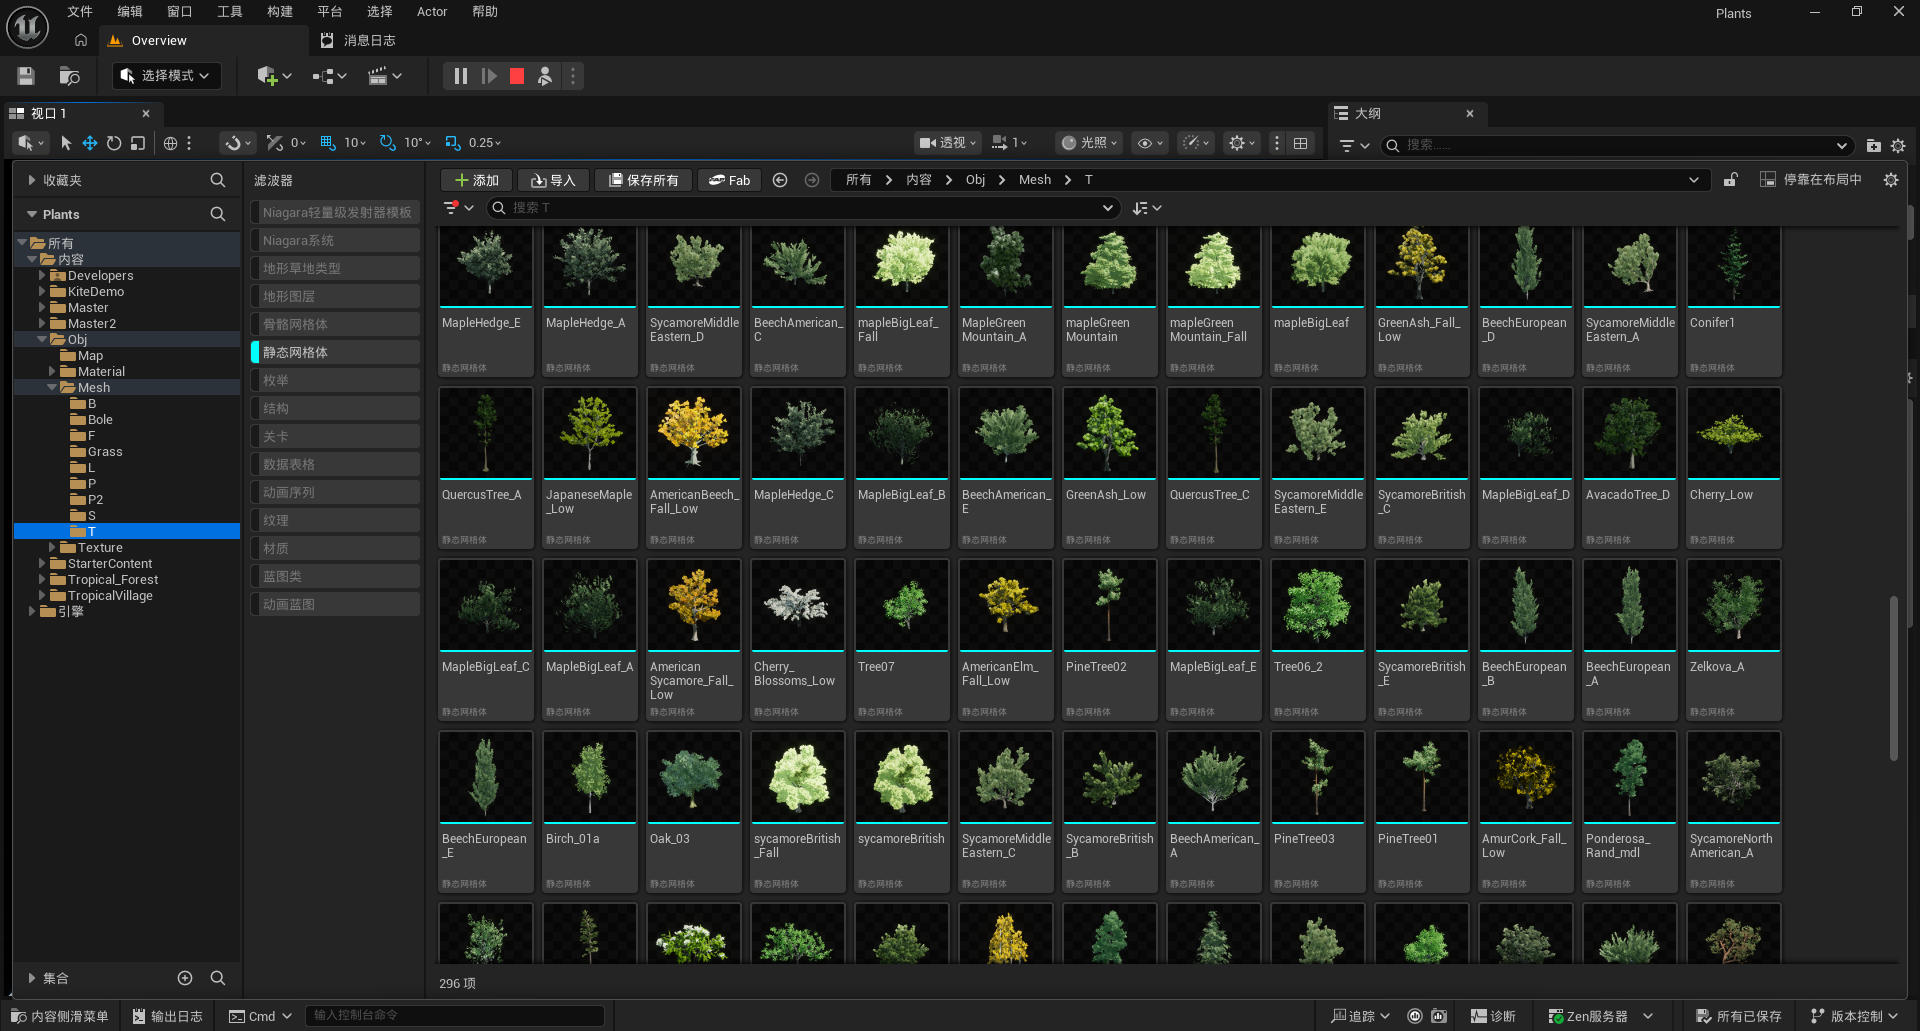Search in the Plants folder tree
This screenshot has width=1920, height=1031.
pos(217,214)
